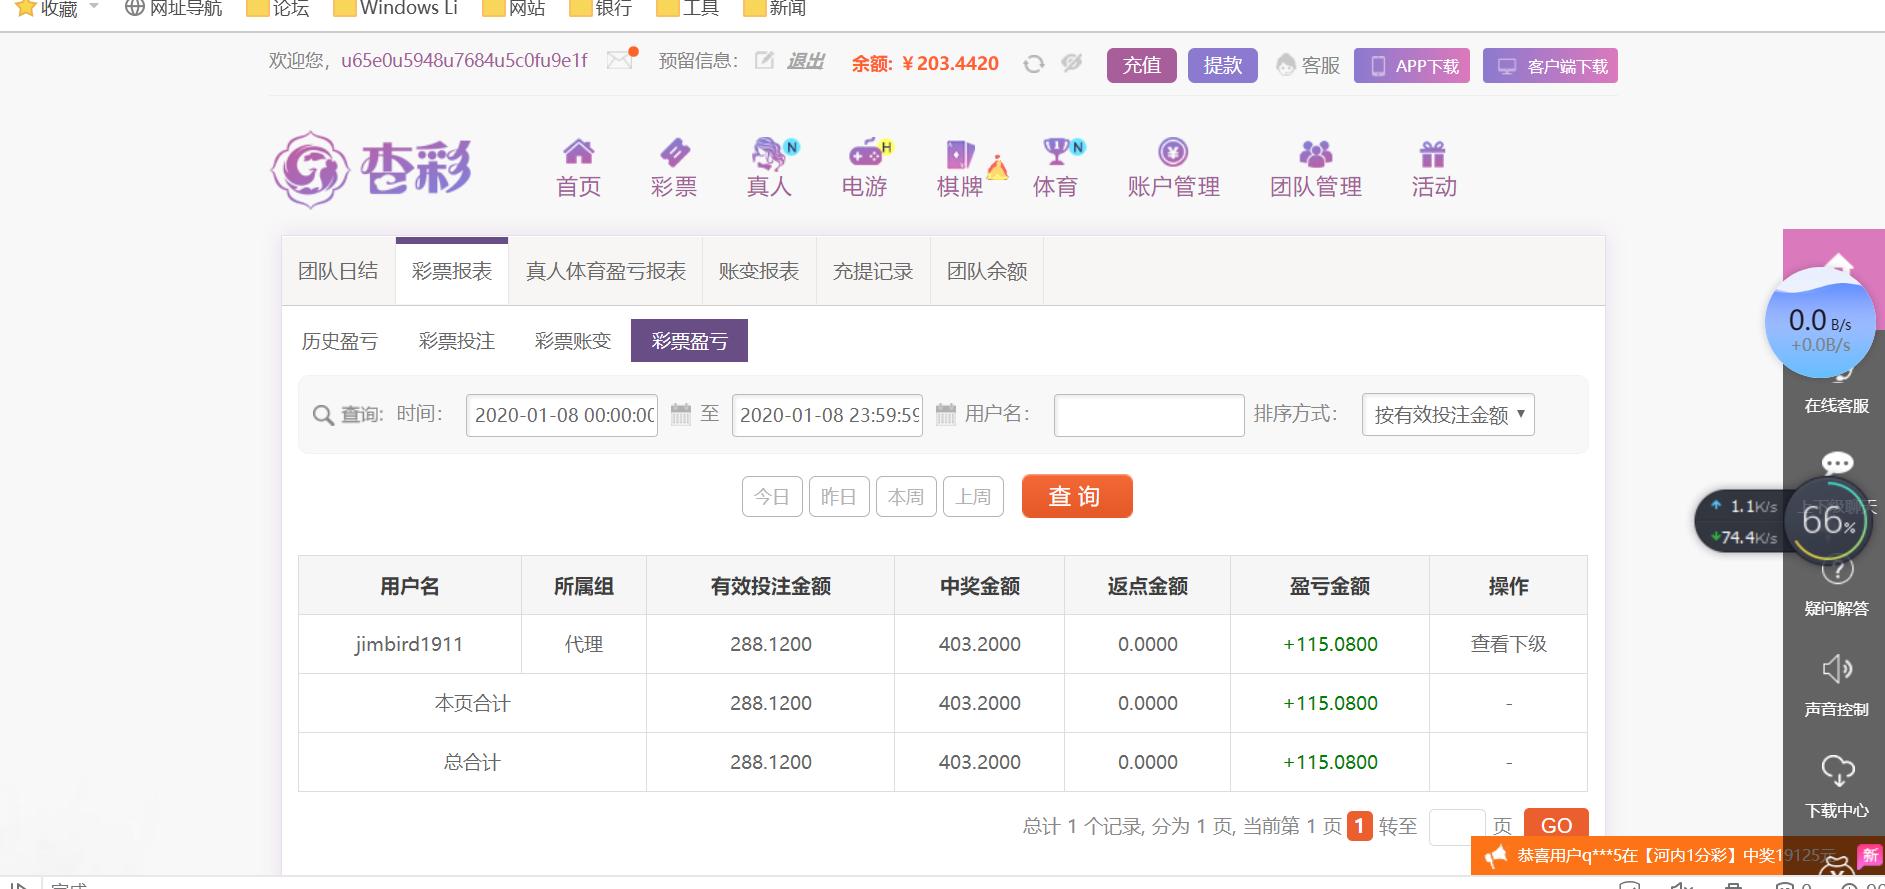The image size is (1885, 889).
Task: Open the 体育 trophy icon
Action: pyautogui.click(x=1056, y=153)
